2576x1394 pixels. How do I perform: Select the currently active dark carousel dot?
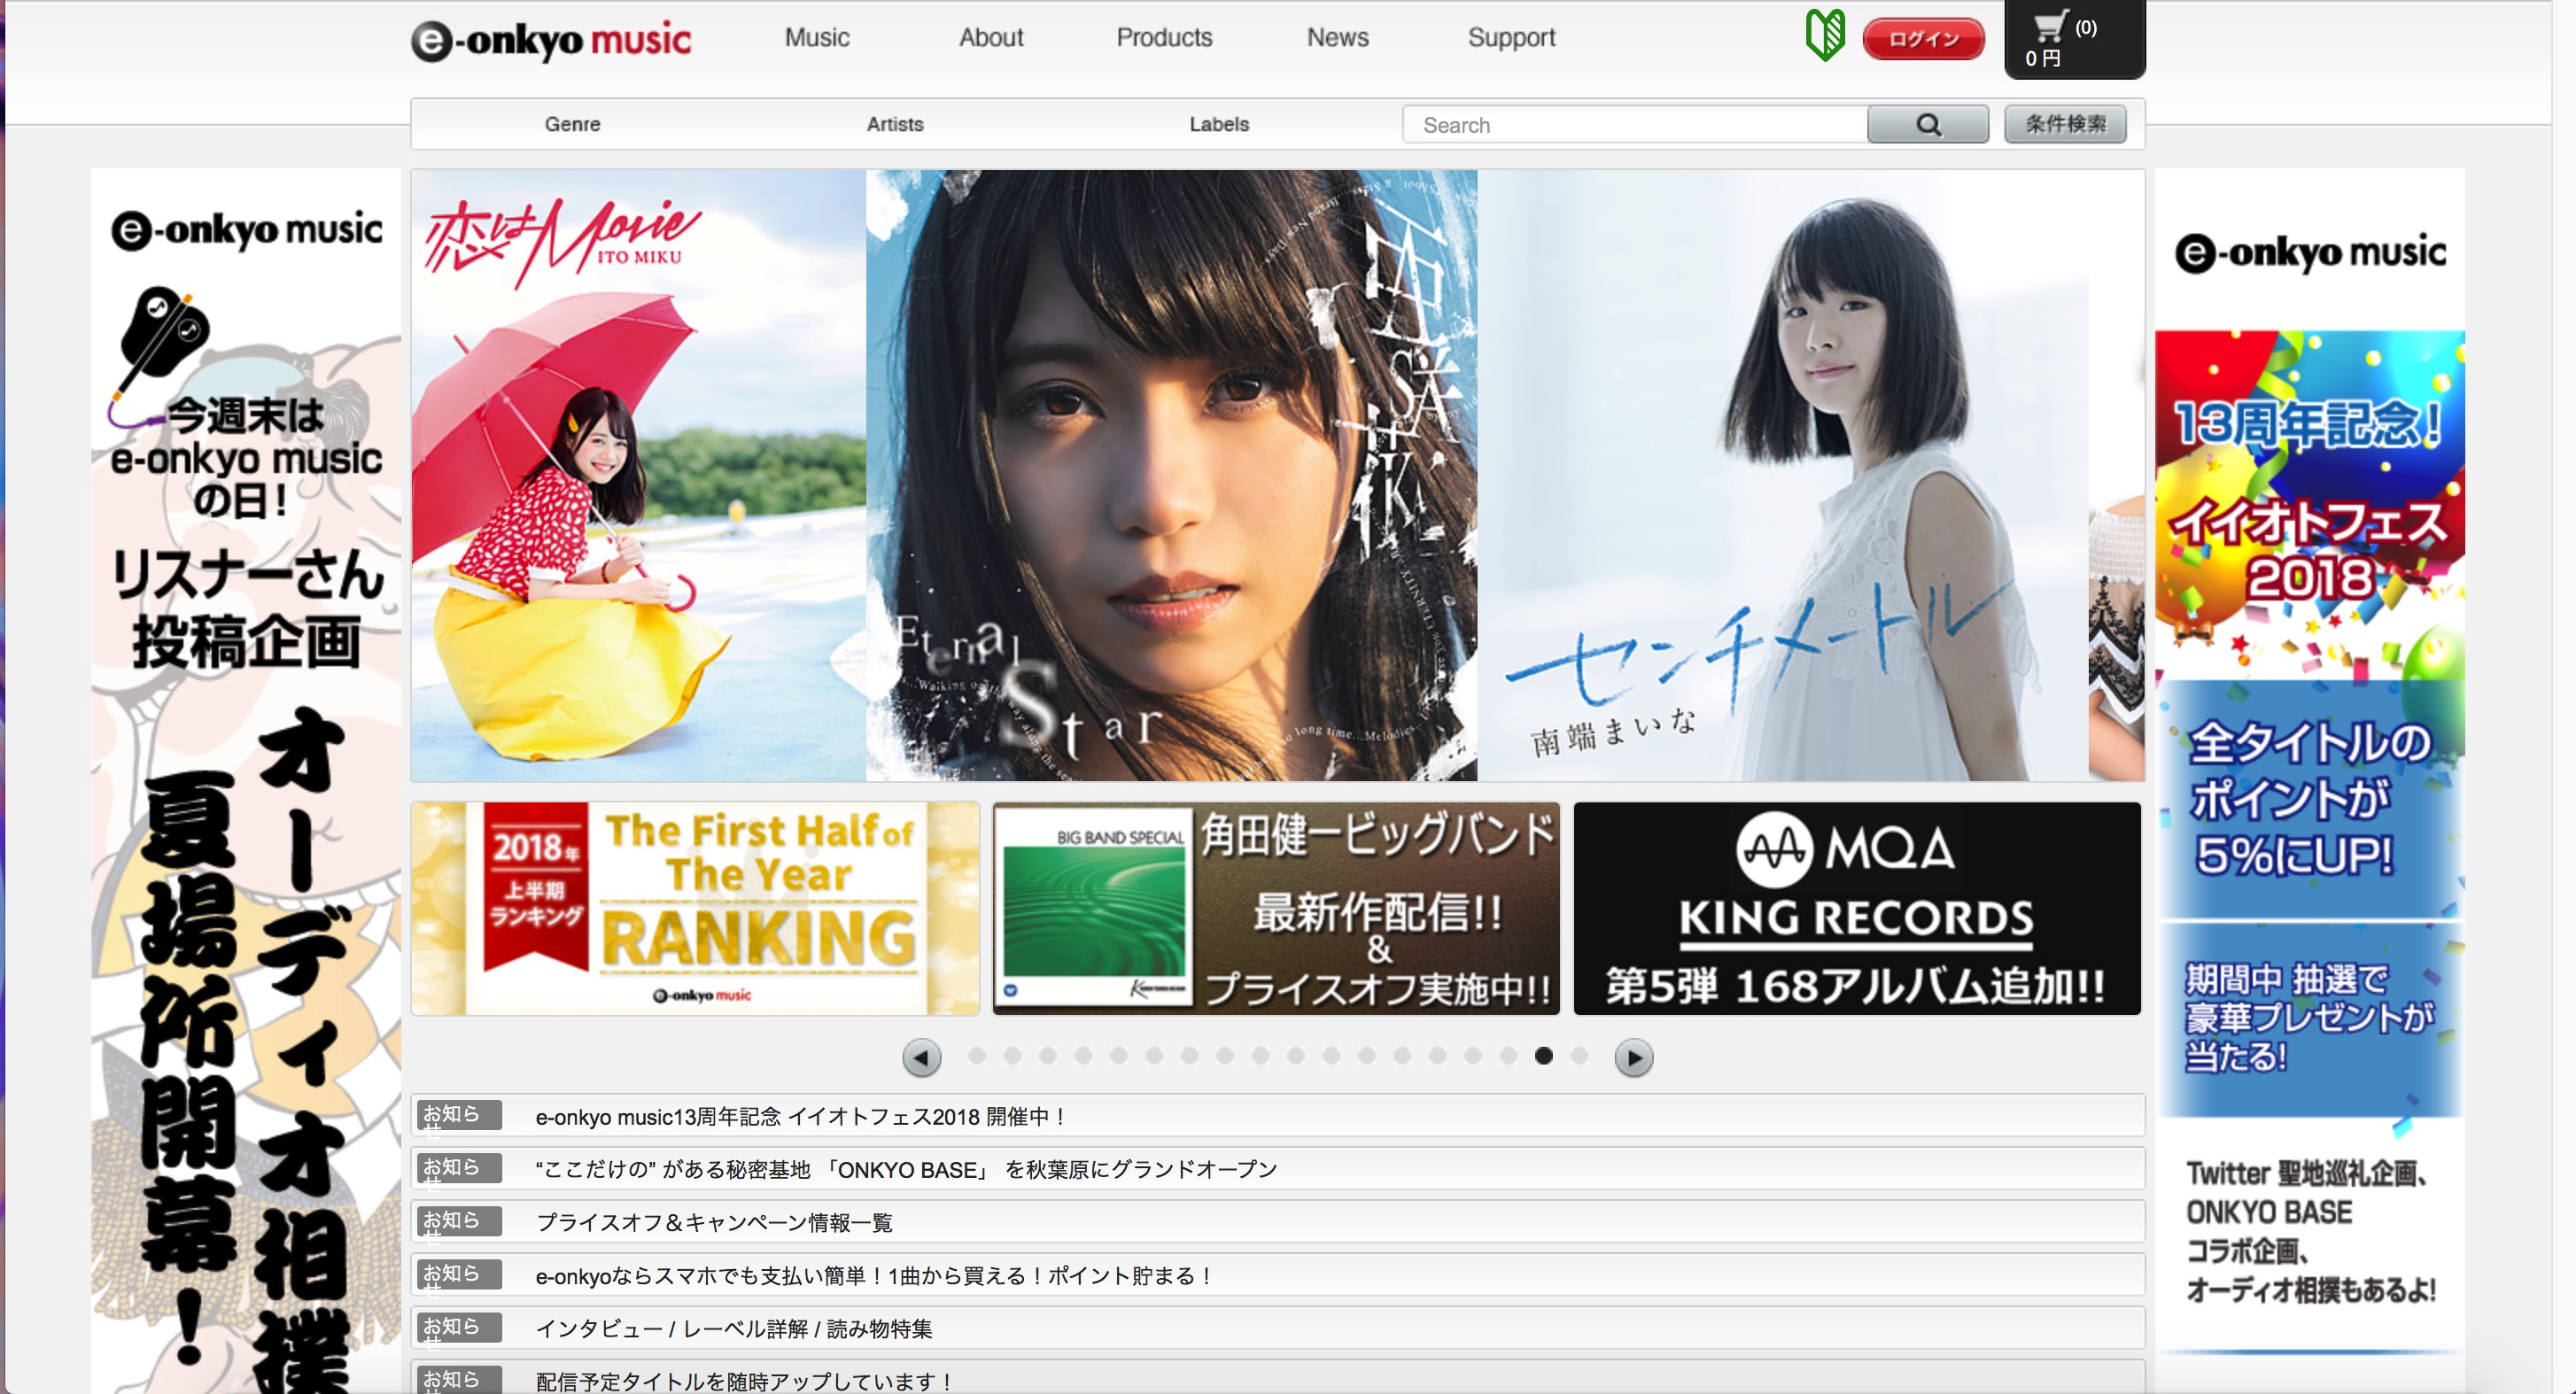1544,1056
